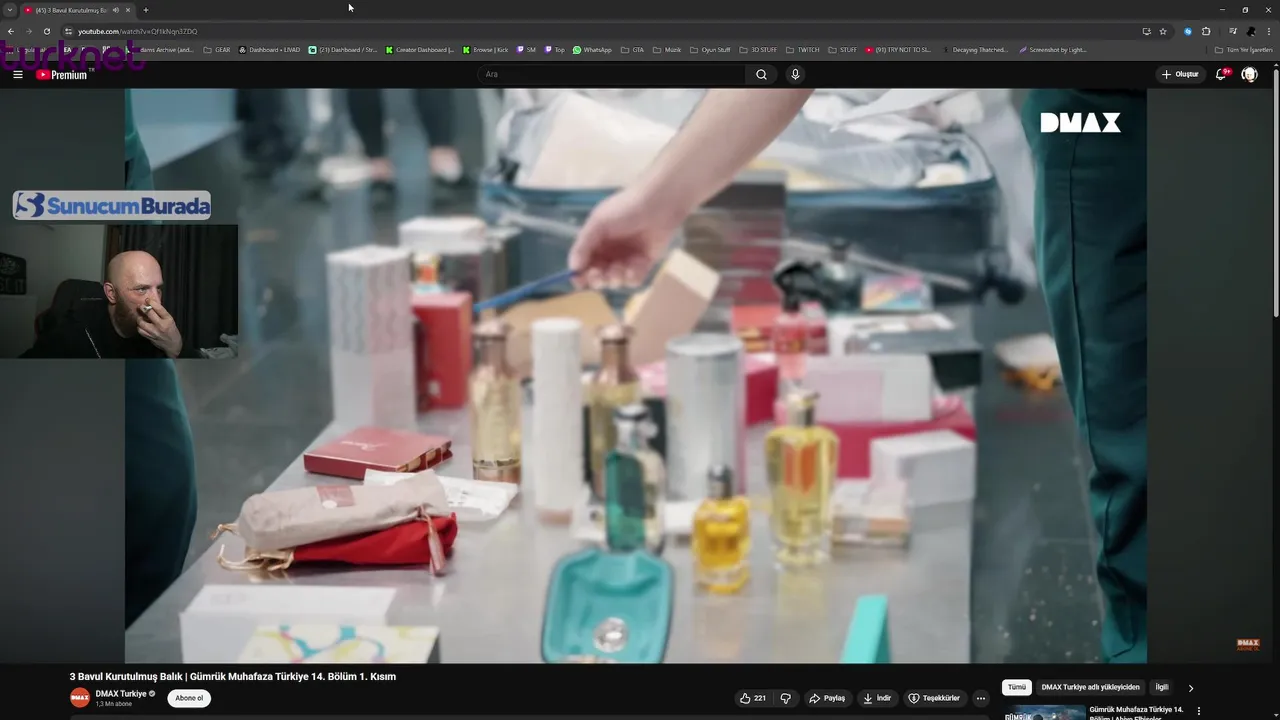The width and height of the screenshot is (1280, 720).
Task: Open the Chrome profile avatar
Action: point(1251,31)
